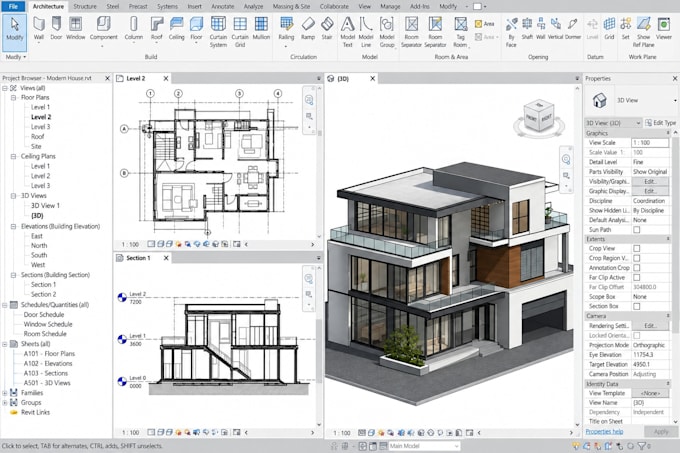Open the Main Model workset dropdown
This screenshot has width=680, height=453.
tap(424, 446)
